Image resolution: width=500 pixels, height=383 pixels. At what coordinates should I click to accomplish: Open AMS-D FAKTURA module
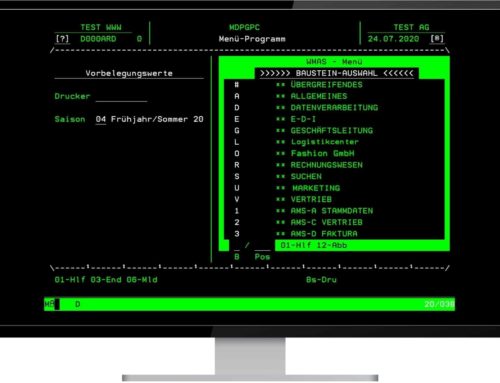(324, 234)
